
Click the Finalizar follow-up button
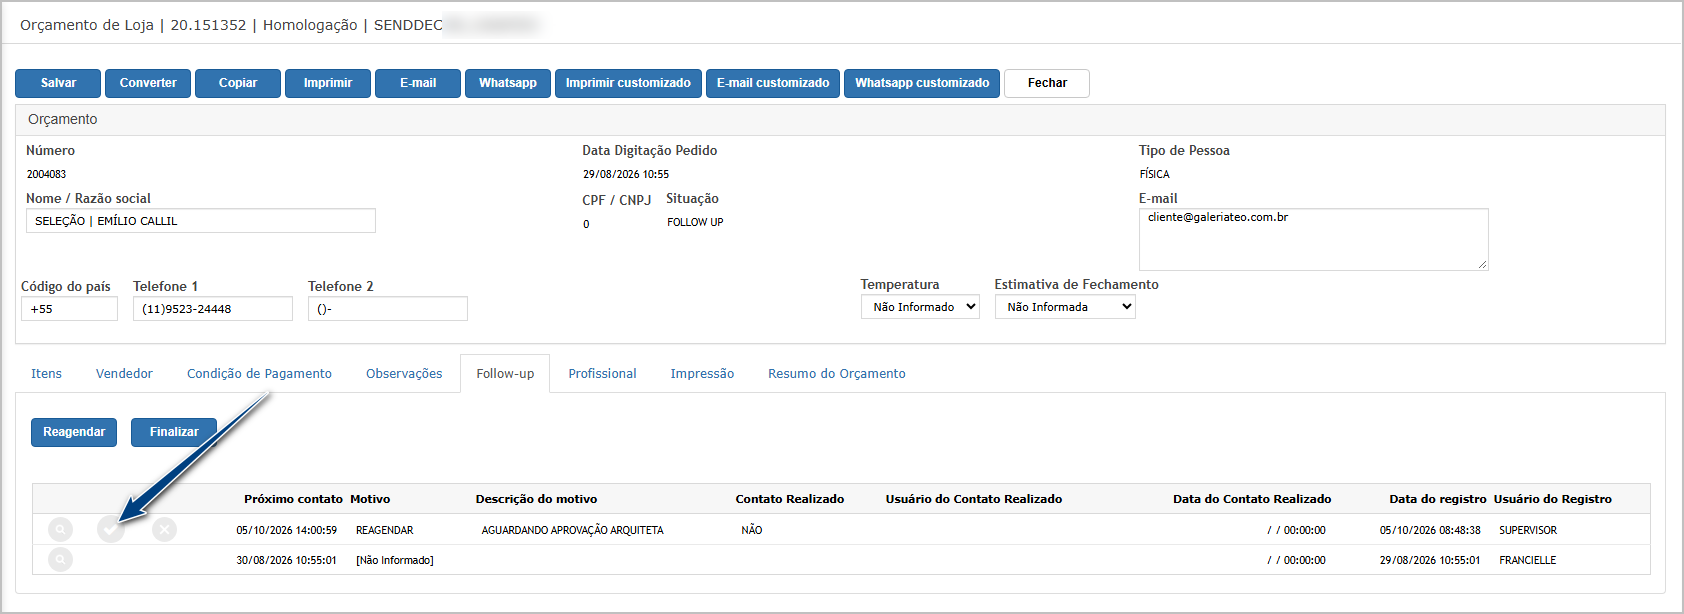click(x=174, y=432)
